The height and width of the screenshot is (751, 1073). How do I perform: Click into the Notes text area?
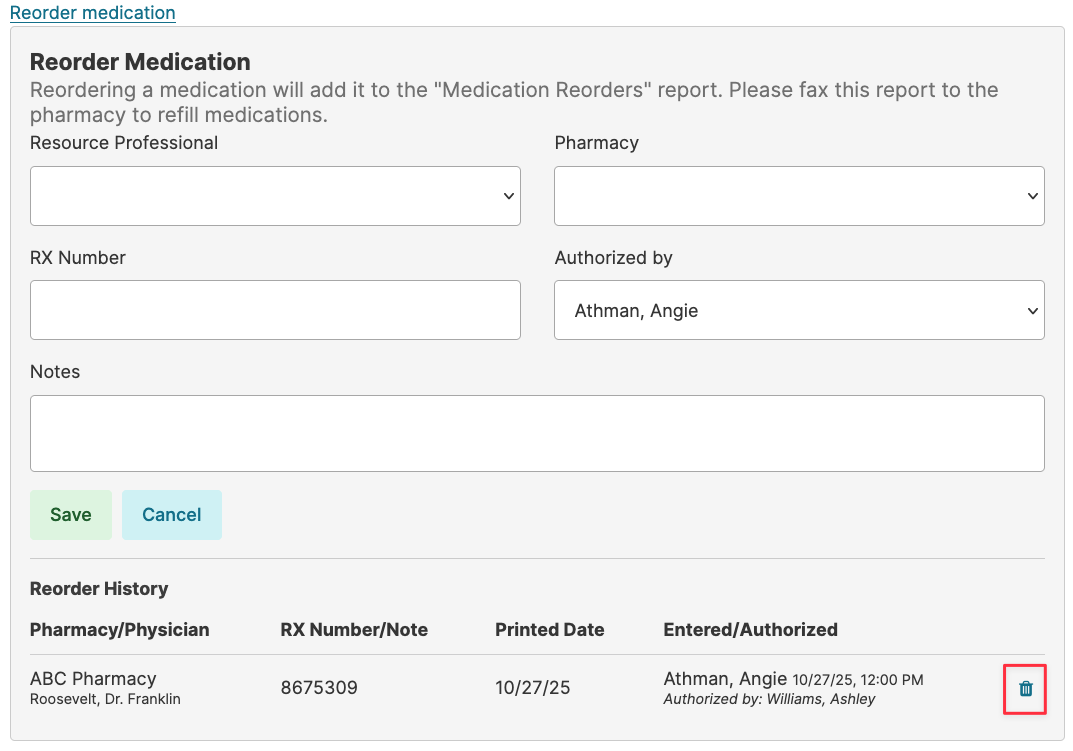coord(537,433)
